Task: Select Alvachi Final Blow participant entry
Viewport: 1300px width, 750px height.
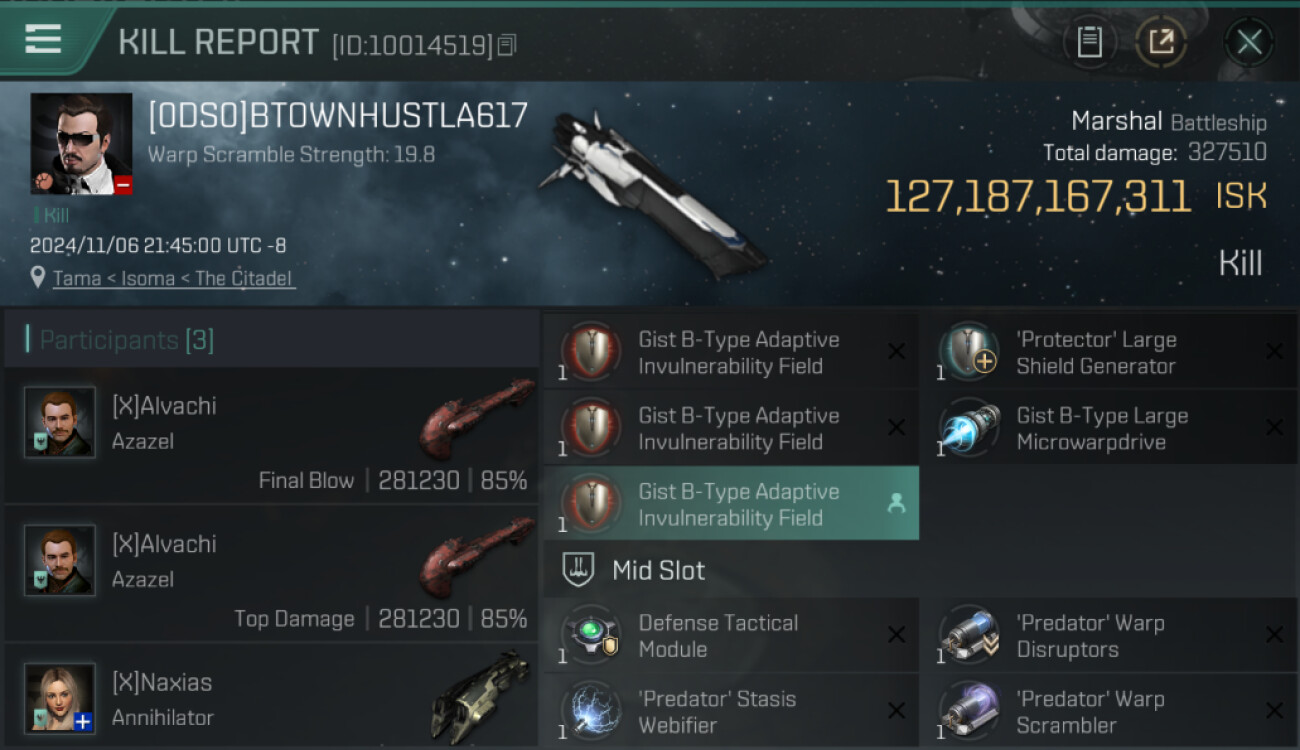Action: pos(271,435)
